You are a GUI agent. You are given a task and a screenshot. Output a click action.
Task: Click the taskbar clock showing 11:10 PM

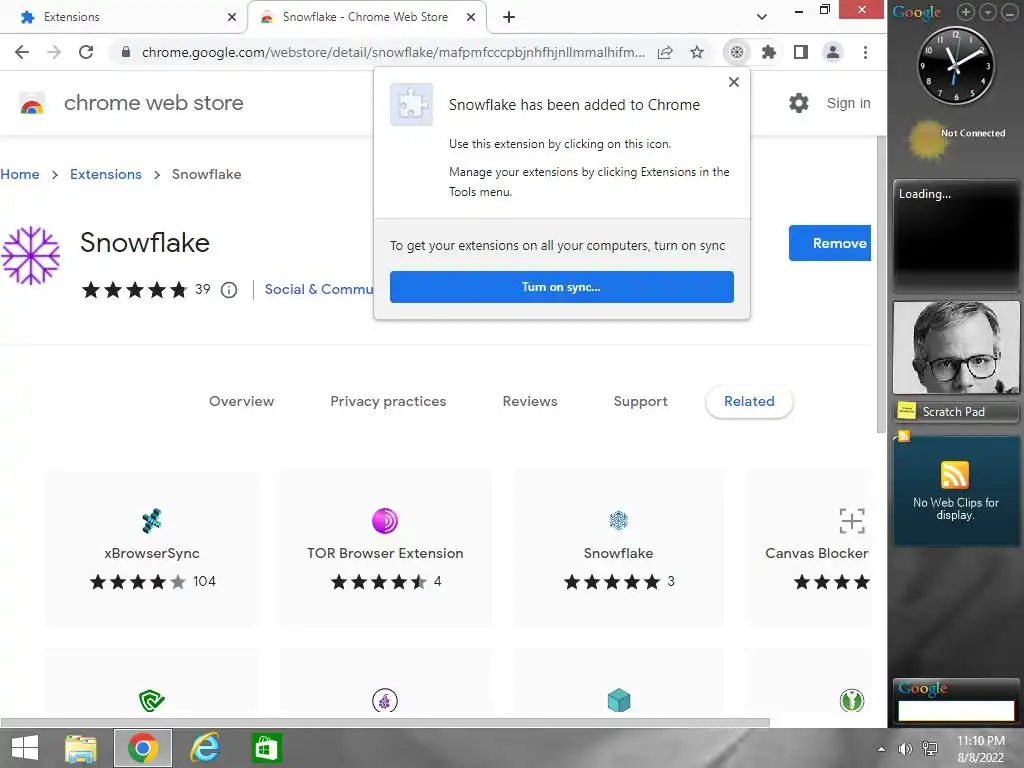[x=980, y=749]
